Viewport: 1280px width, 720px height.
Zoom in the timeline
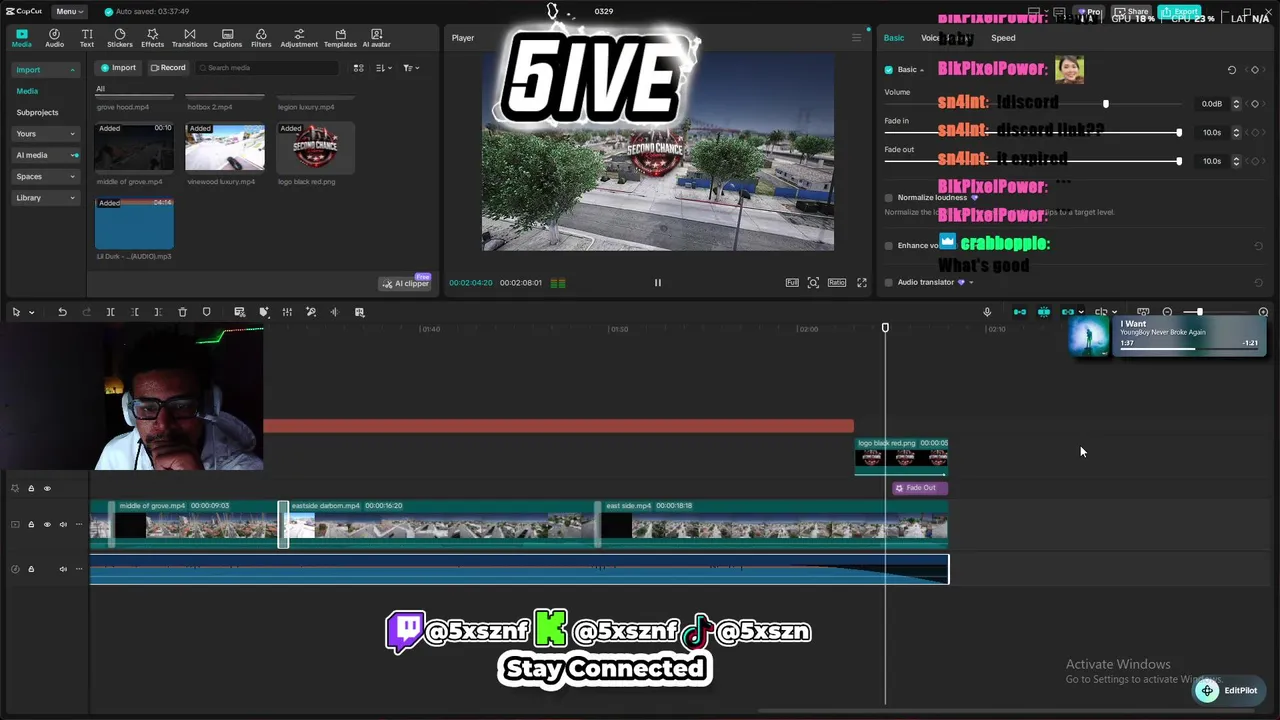pos(1263,313)
